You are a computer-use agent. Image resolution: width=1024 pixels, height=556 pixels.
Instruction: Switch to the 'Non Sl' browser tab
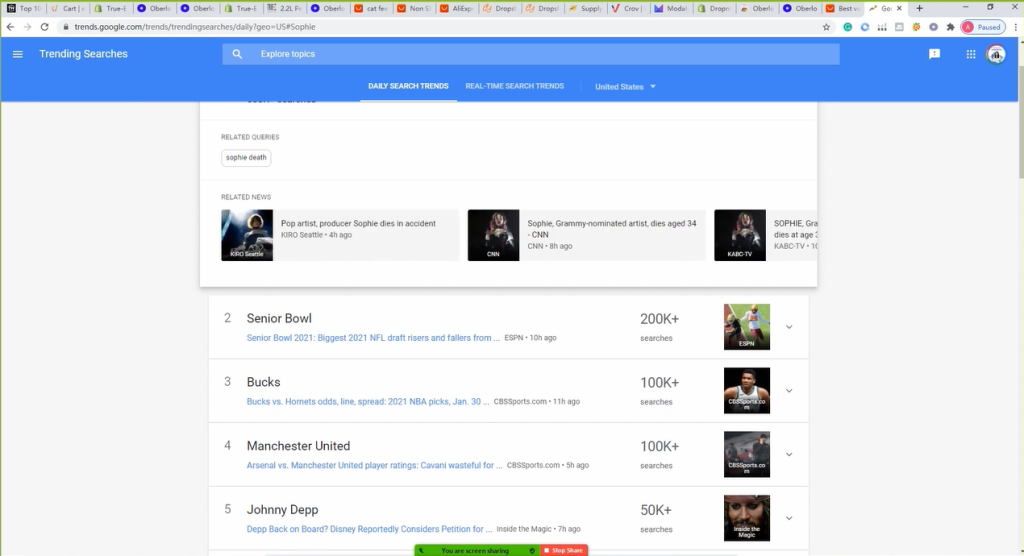[414, 8]
